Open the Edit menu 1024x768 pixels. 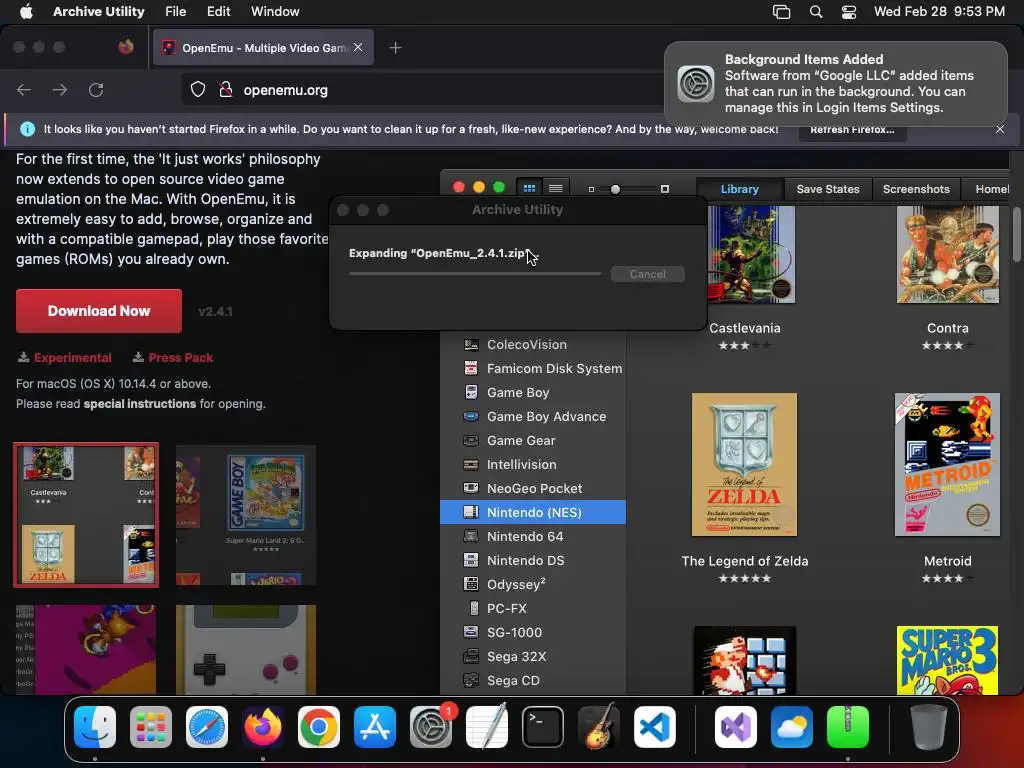pos(218,12)
